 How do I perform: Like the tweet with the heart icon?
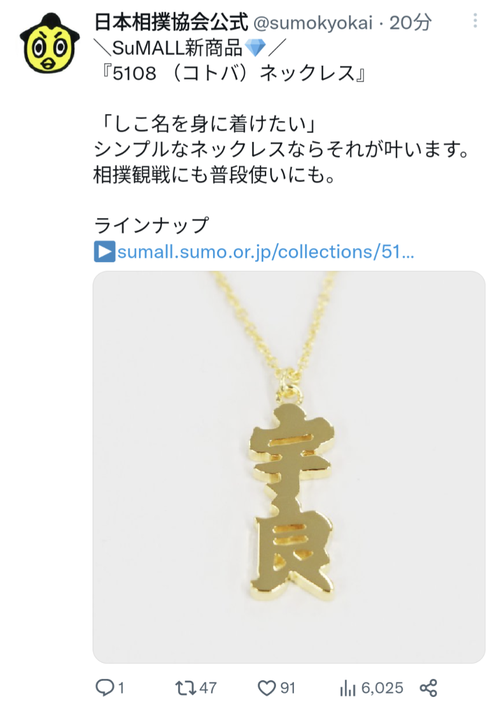[x=266, y=688]
